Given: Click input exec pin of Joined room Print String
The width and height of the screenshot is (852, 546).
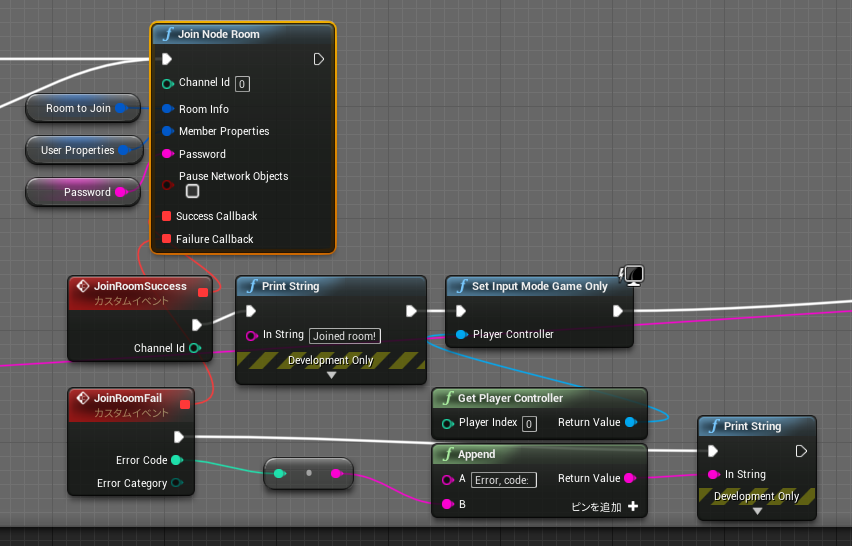Looking at the screenshot, I should pos(250,311).
